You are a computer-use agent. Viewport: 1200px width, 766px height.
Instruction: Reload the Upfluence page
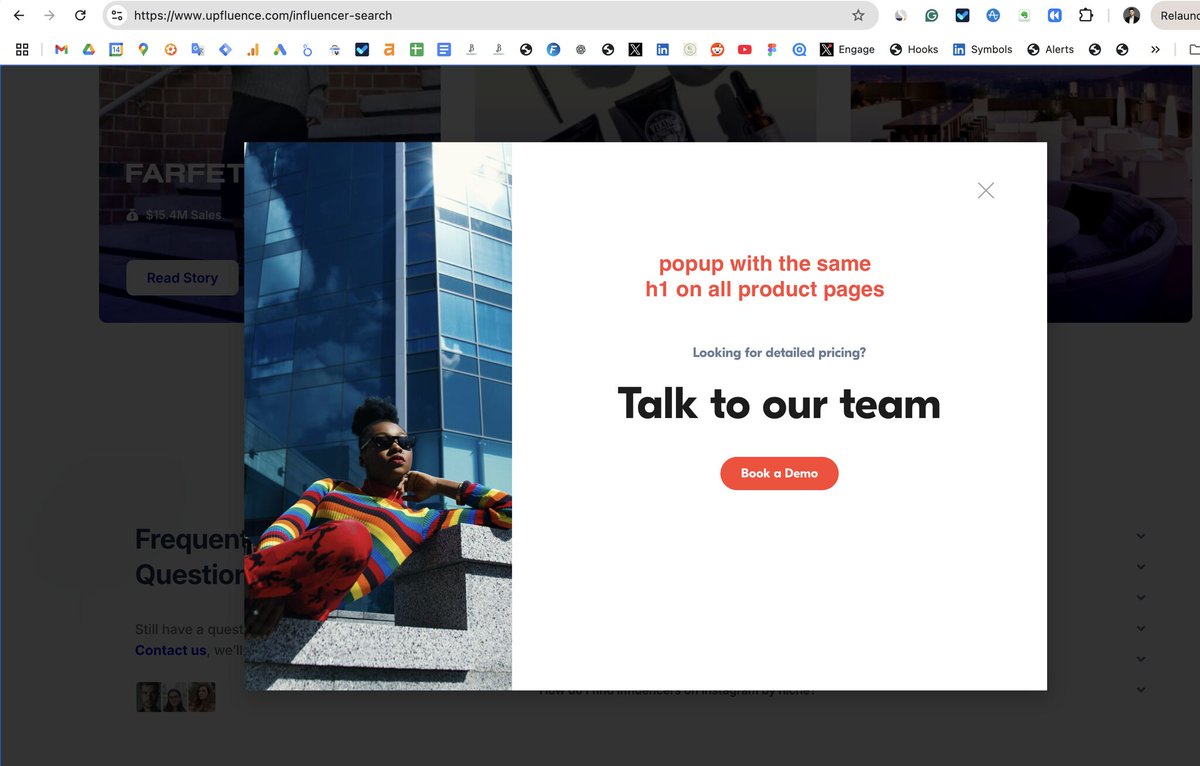coord(80,15)
